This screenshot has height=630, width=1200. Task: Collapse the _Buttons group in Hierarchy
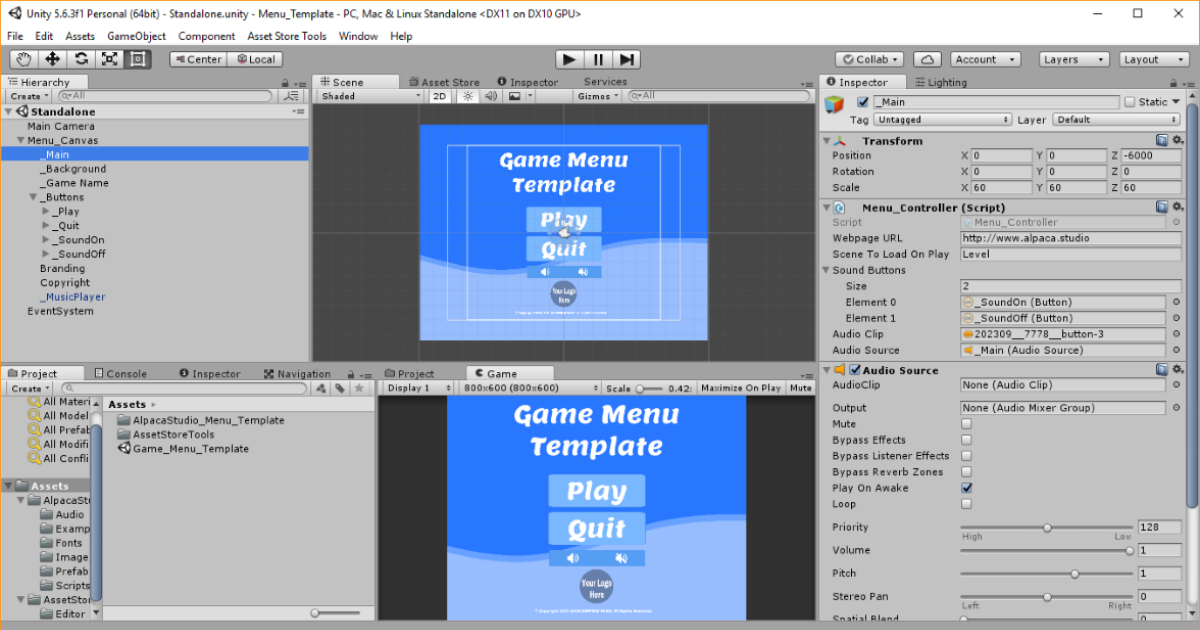[35, 197]
